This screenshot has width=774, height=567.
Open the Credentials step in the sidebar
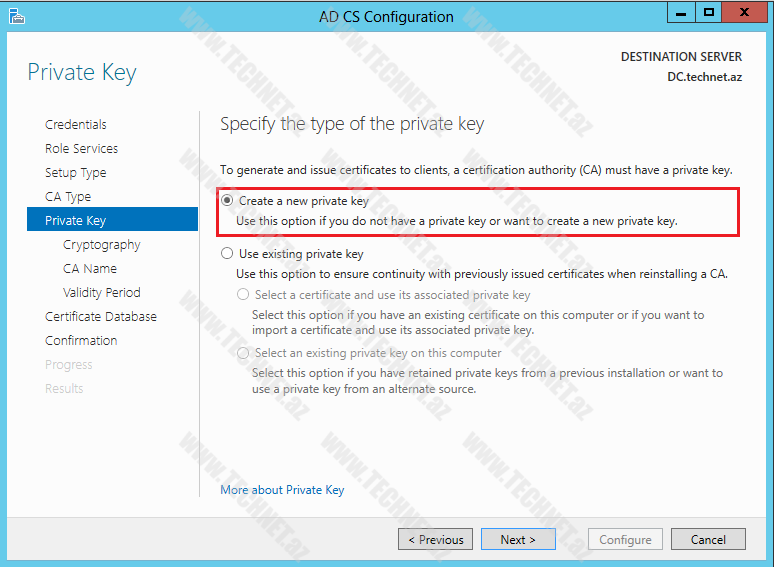tap(76, 125)
